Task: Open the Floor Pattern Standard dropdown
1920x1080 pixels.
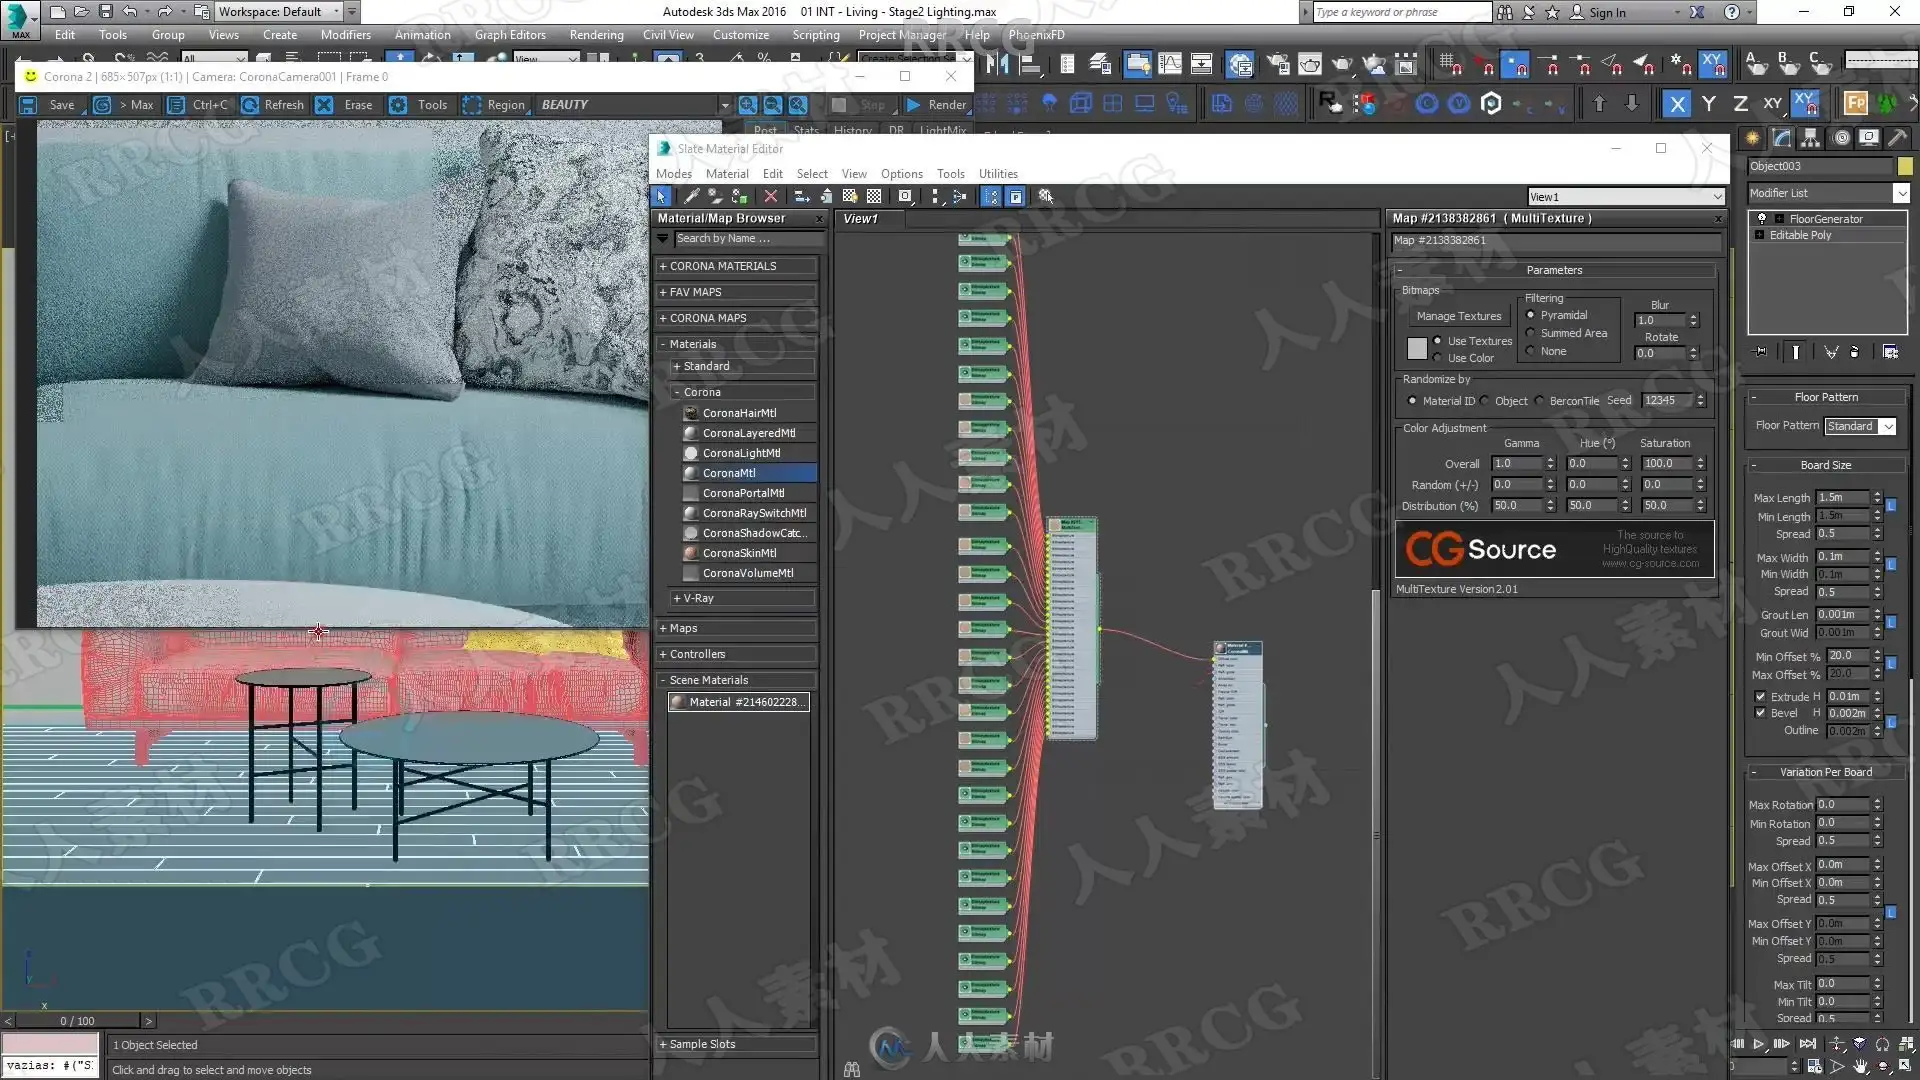Action: (1860, 427)
